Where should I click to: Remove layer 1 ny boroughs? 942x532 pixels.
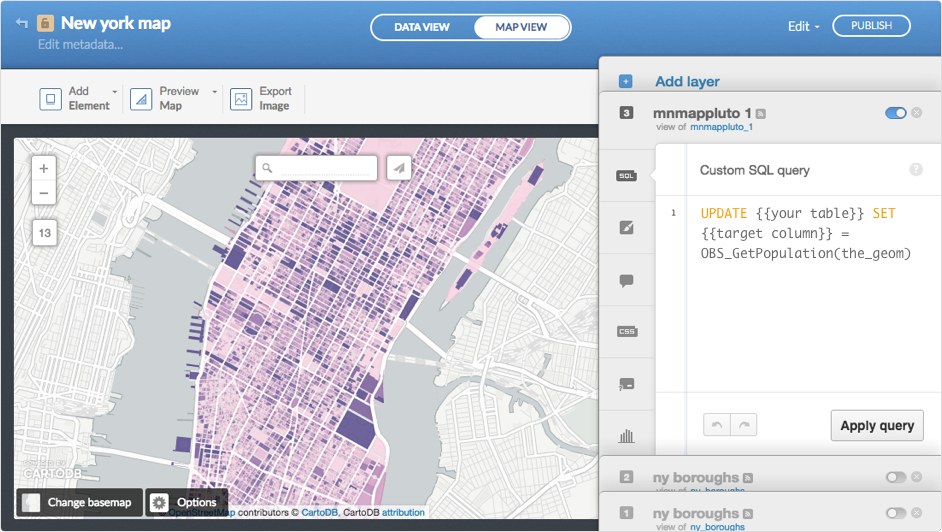coord(917,513)
